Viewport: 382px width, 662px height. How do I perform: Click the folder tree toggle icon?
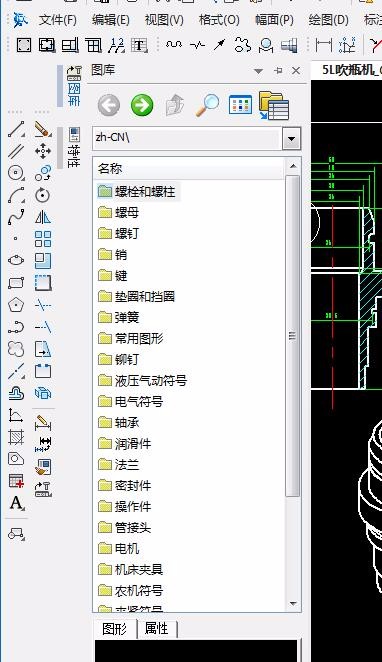click(274, 105)
